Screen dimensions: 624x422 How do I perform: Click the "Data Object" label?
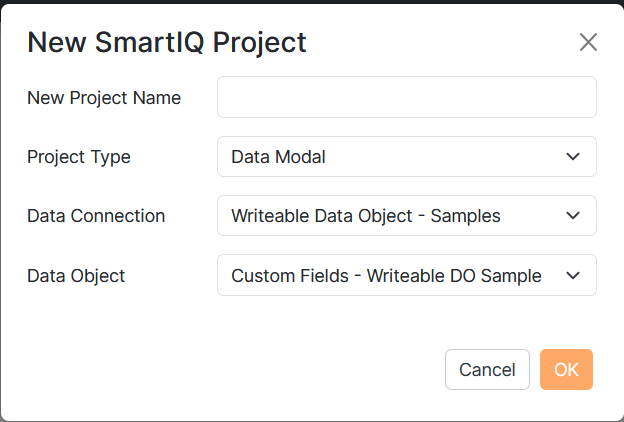pyautogui.click(x=76, y=275)
